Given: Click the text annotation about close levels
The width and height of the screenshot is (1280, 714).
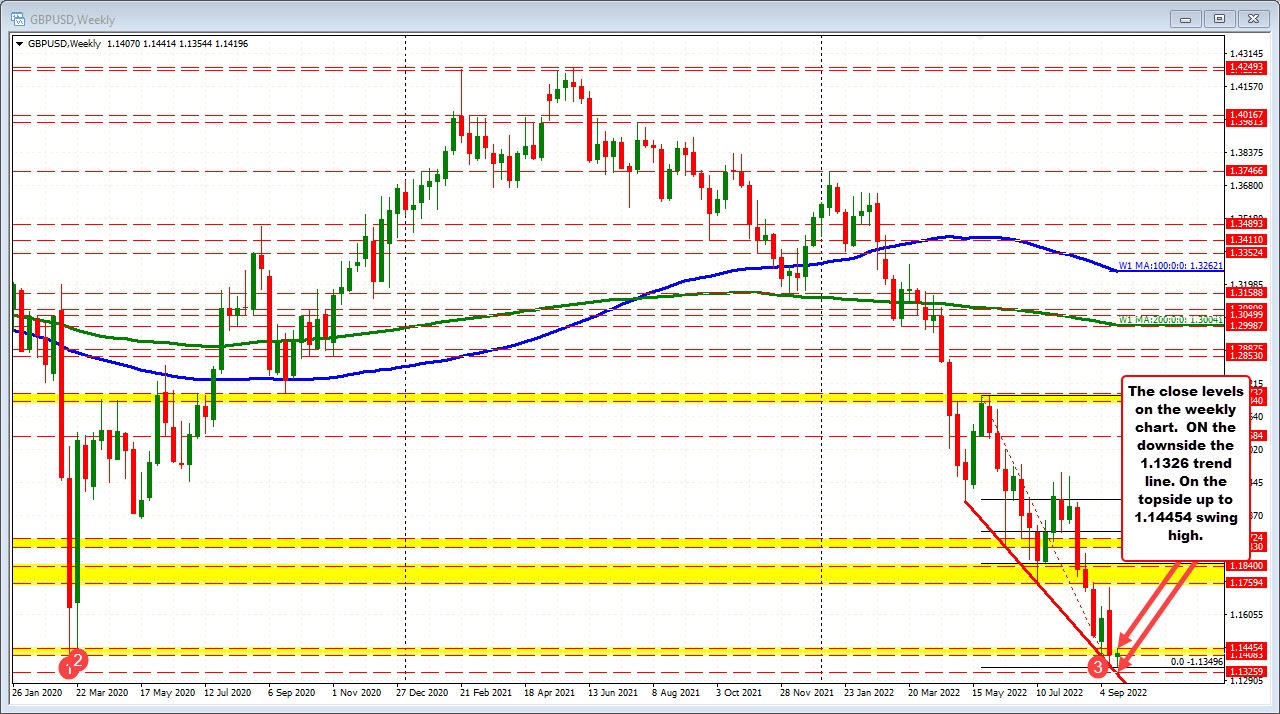Looking at the screenshot, I should coord(1184,463).
